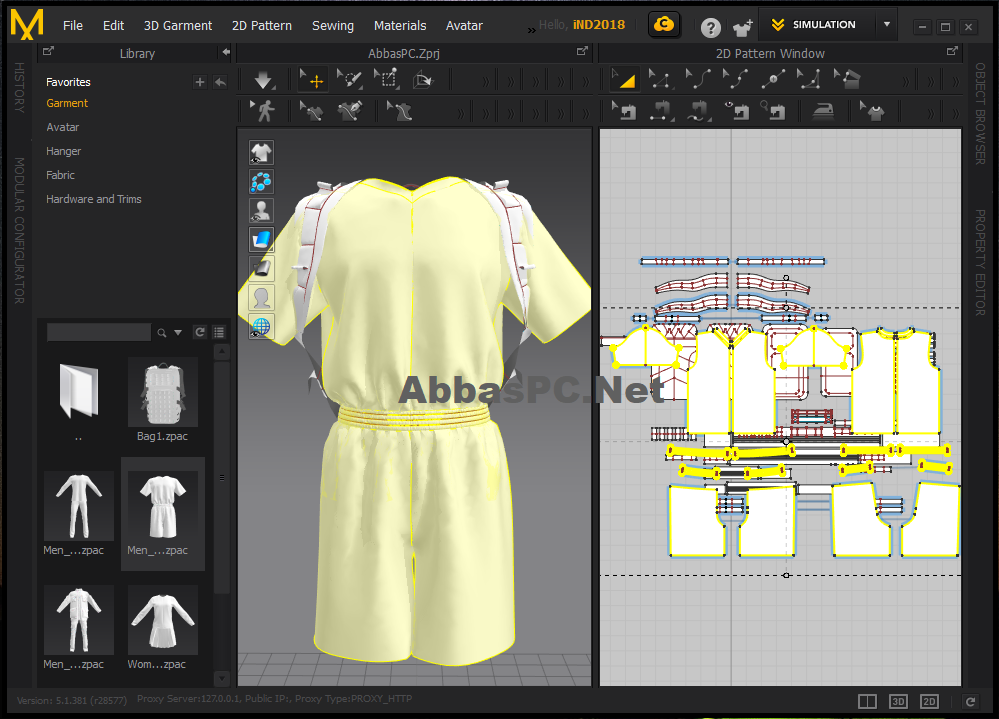Open the help question mark
The image size is (999, 719).
point(710,27)
